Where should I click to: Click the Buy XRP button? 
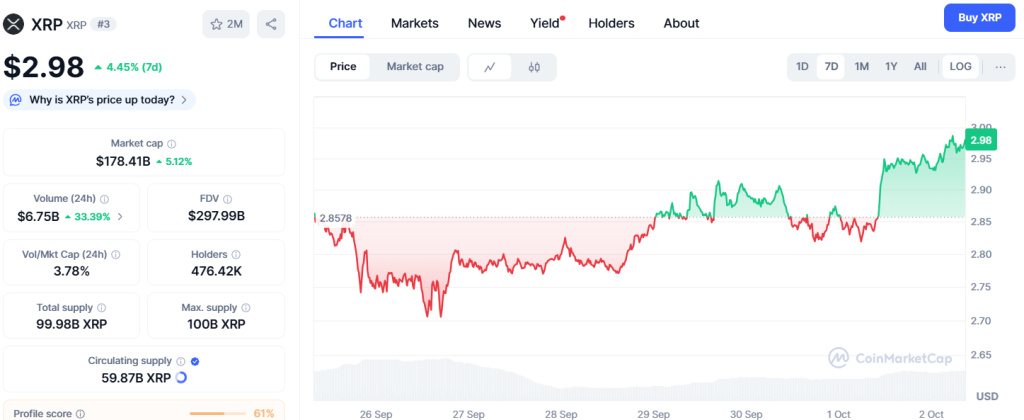979,18
